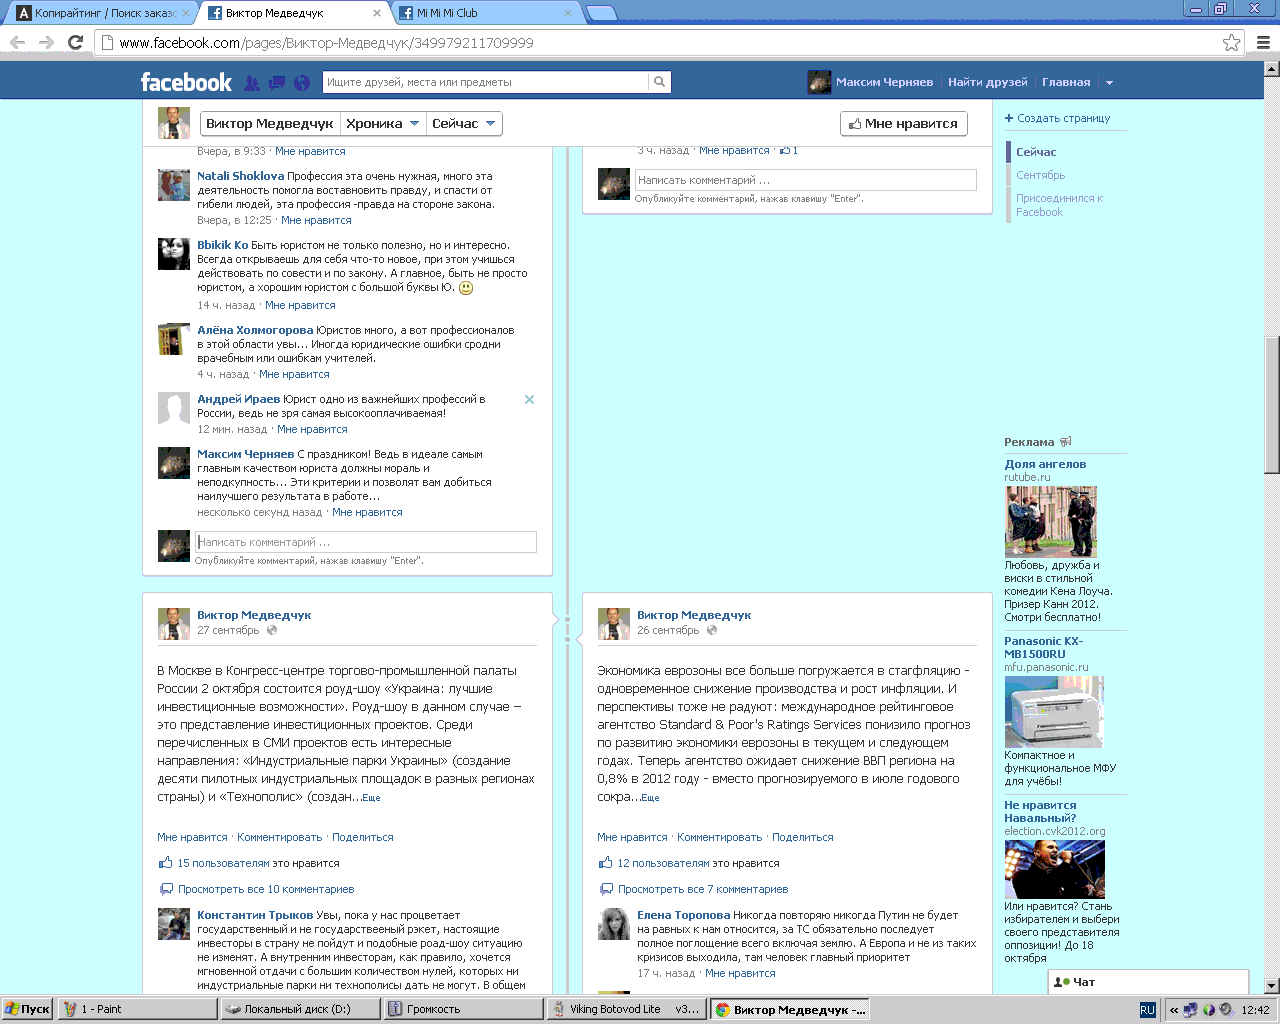Click the scrollbar down arrow
1280x1024 pixels.
(x=1272, y=986)
